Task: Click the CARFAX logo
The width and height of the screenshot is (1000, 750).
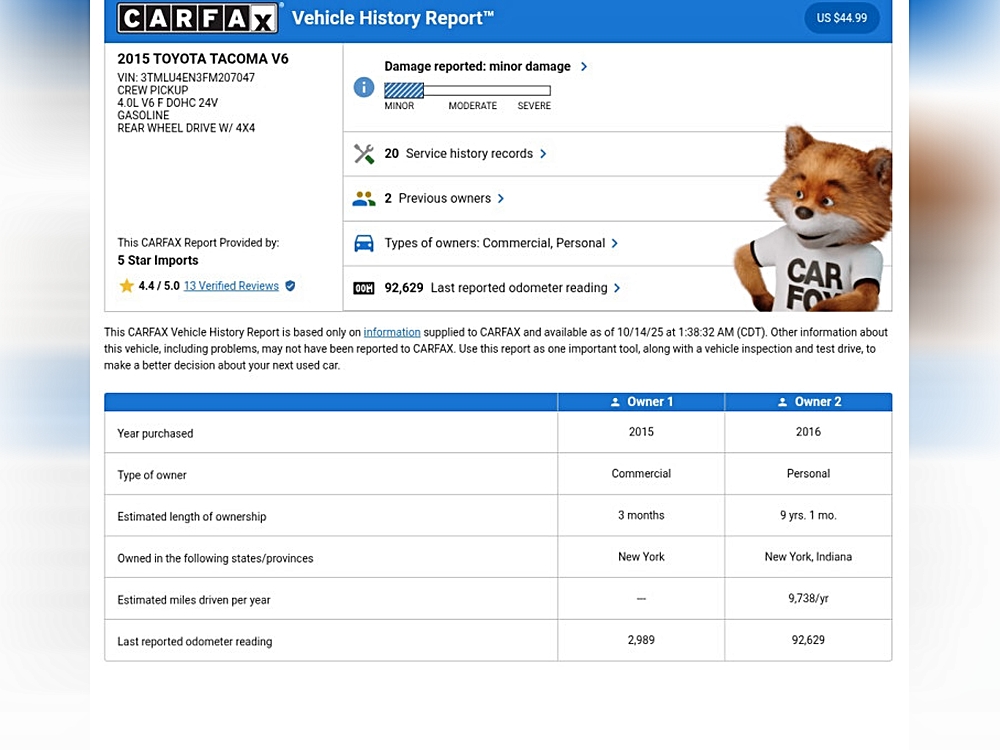Action: [x=199, y=18]
